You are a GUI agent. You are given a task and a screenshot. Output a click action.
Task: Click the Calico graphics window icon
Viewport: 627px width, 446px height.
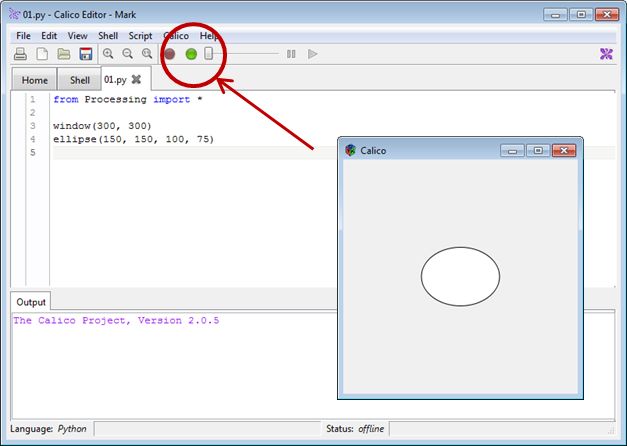click(x=351, y=150)
